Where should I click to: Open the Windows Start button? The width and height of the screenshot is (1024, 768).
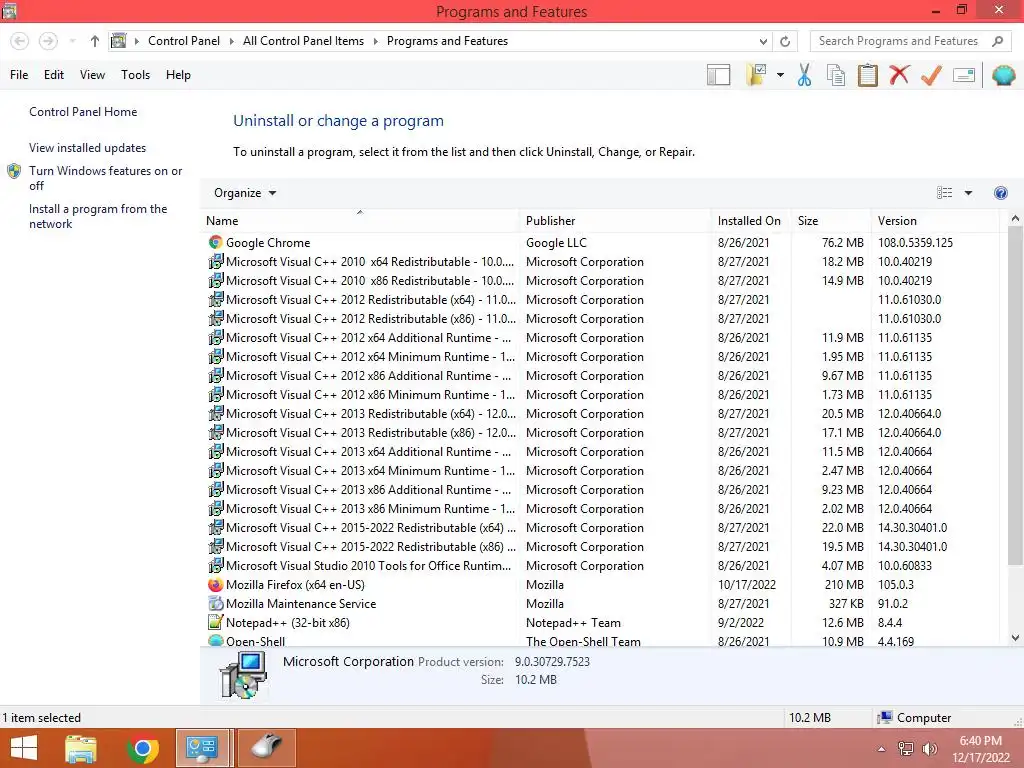tap(24, 748)
